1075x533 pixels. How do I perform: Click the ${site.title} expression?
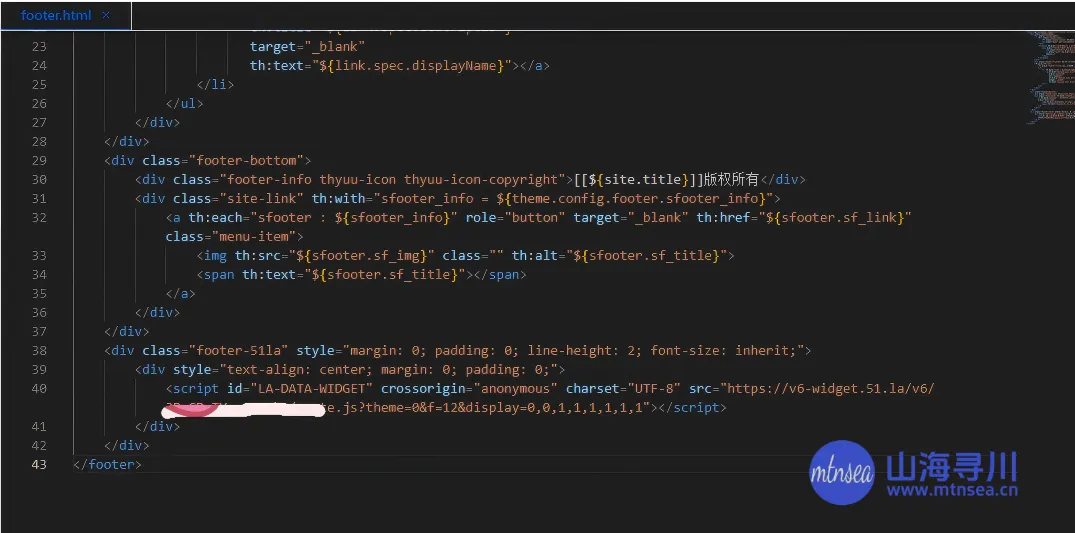(x=638, y=180)
